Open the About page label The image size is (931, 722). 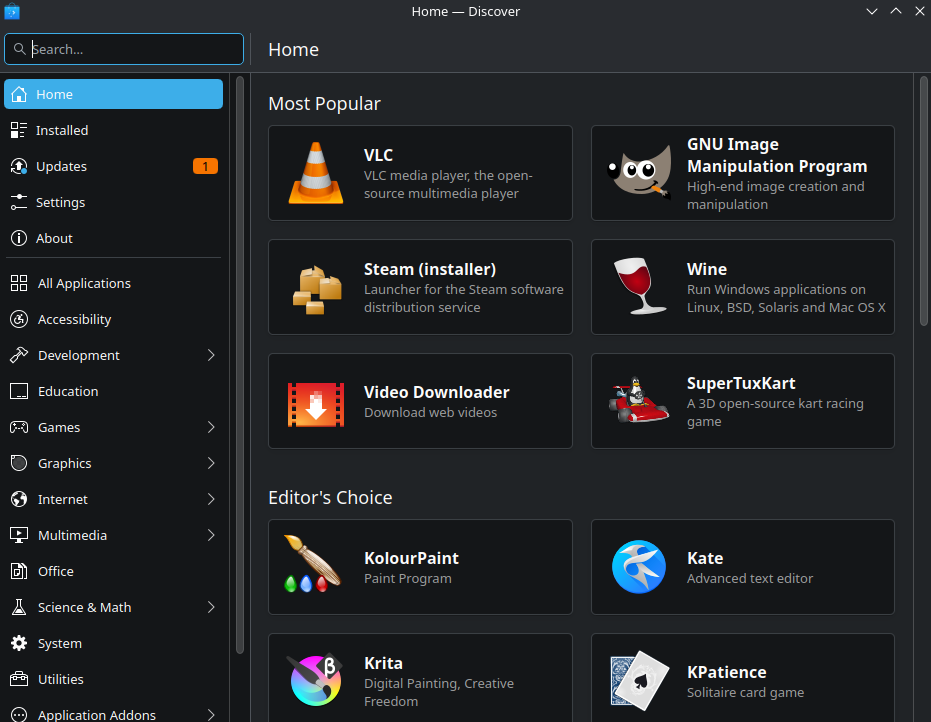point(54,238)
